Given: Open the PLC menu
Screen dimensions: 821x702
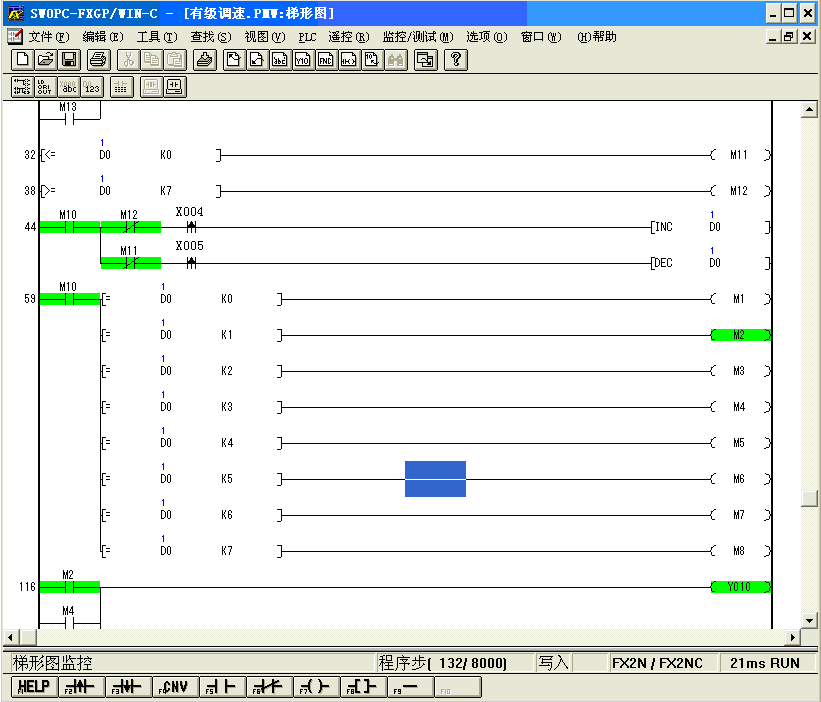Looking at the screenshot, I should [x=307, y=37].
